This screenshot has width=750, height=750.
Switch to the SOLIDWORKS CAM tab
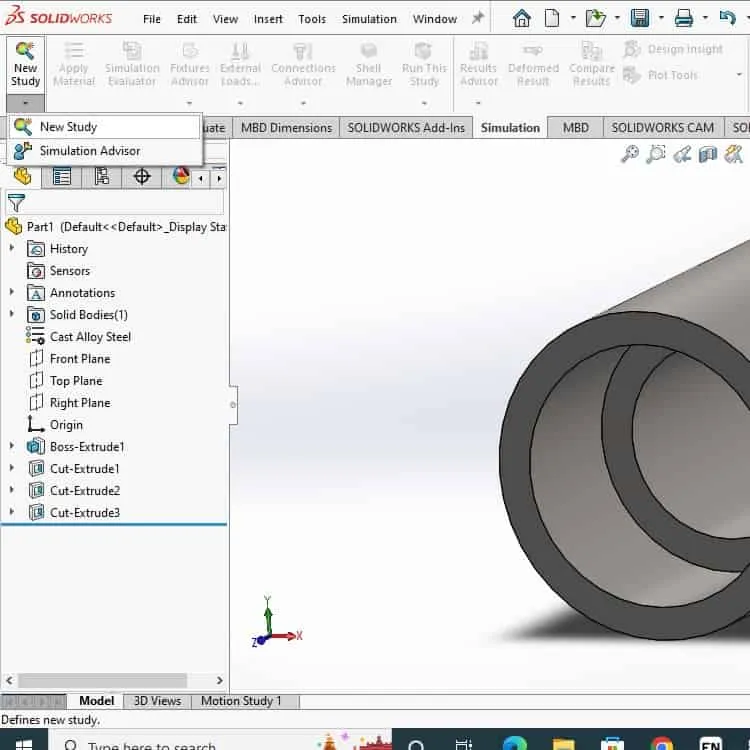tap(662, 128)
